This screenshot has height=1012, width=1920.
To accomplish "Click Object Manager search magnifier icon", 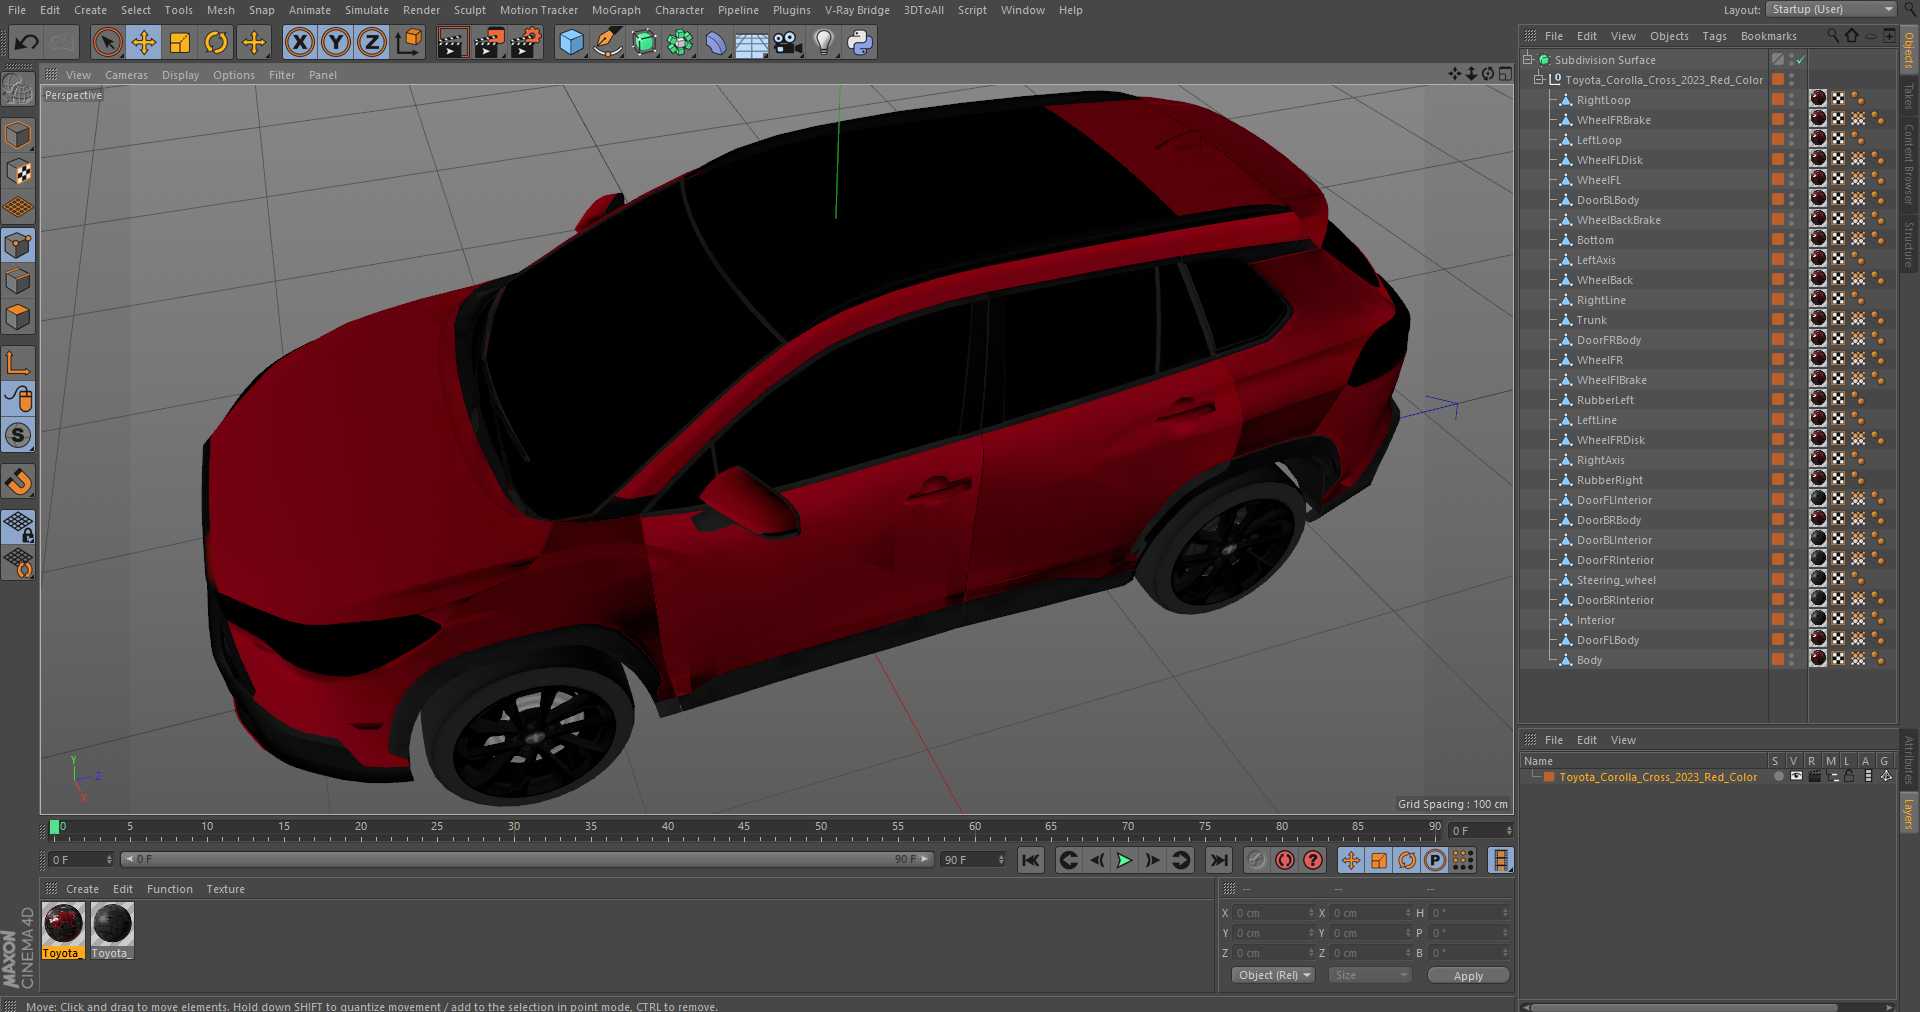I will click(1833, 35).
